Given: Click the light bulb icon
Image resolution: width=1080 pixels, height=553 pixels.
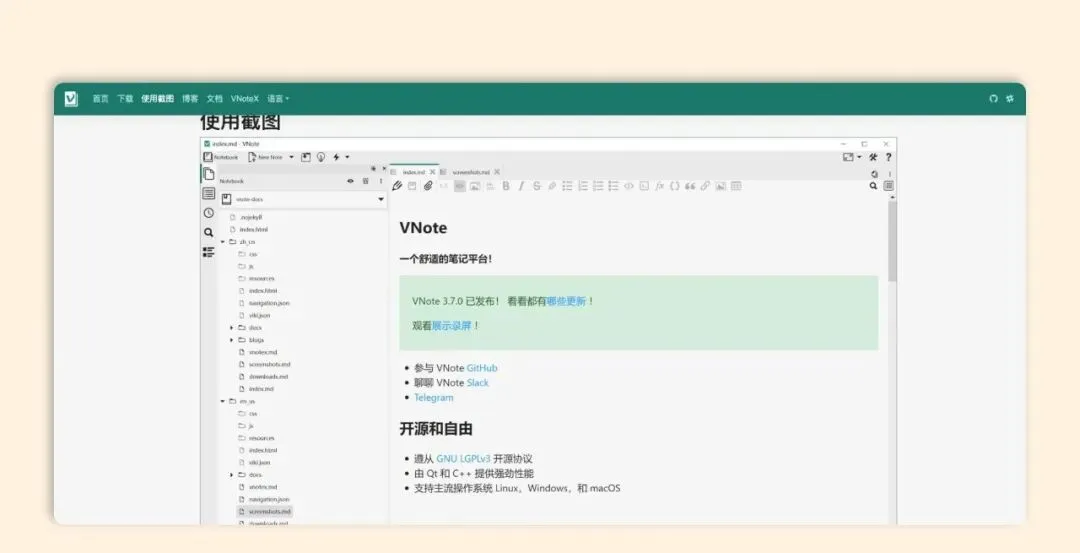Looking at the screenshot, I should pyautogui.click(x=321, y=157).
